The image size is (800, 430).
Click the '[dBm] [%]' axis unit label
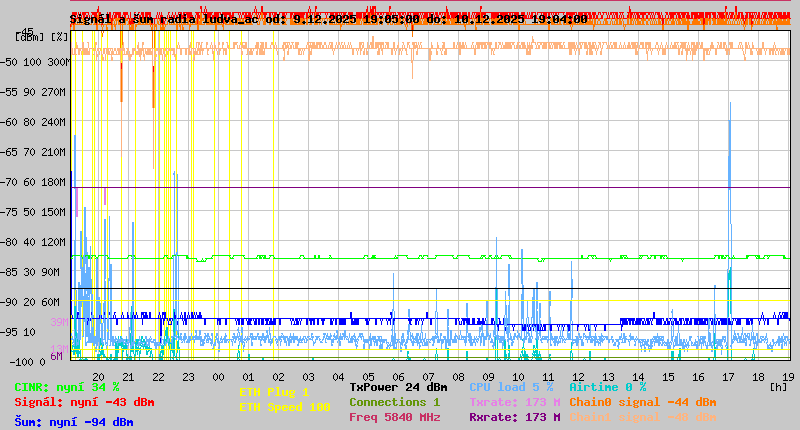pos(42,37)
